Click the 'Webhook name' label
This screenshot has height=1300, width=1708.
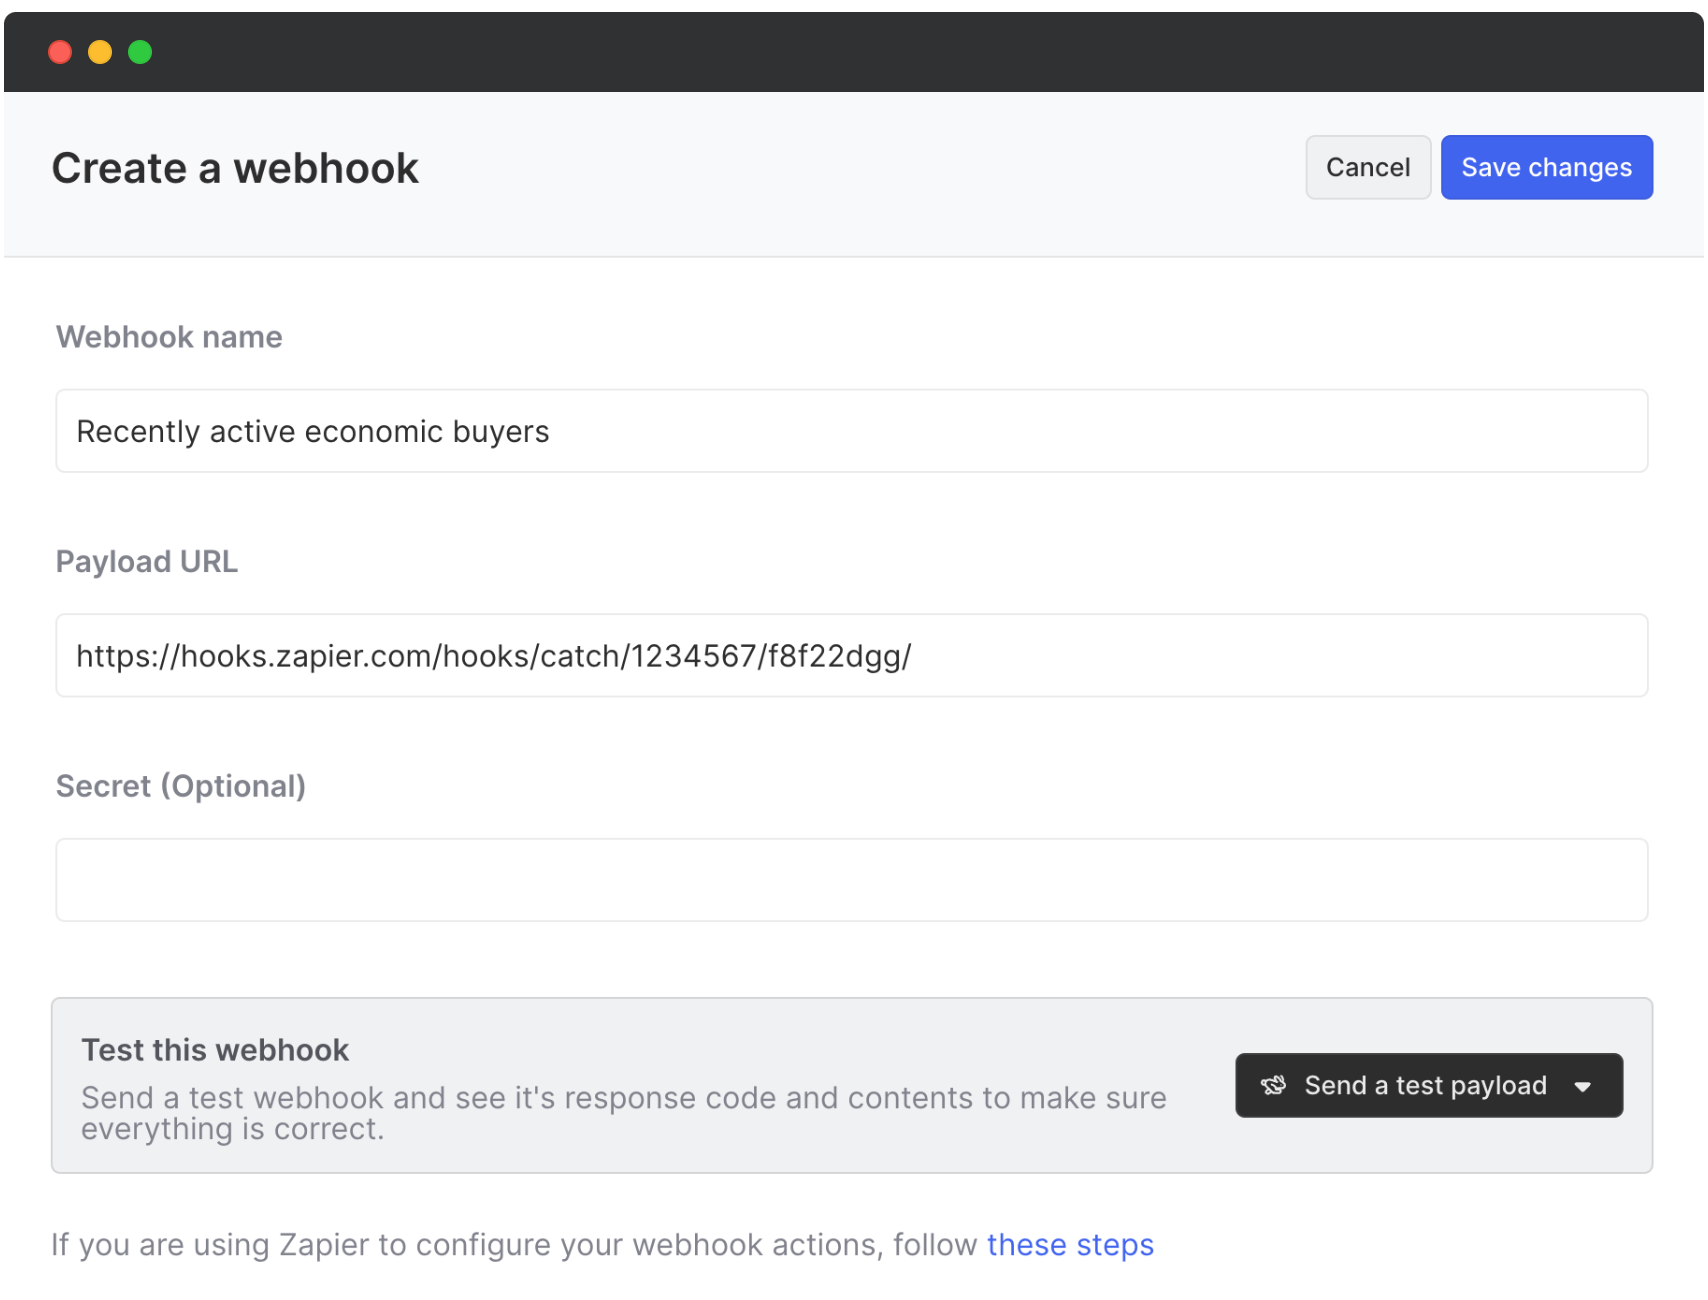169,337
